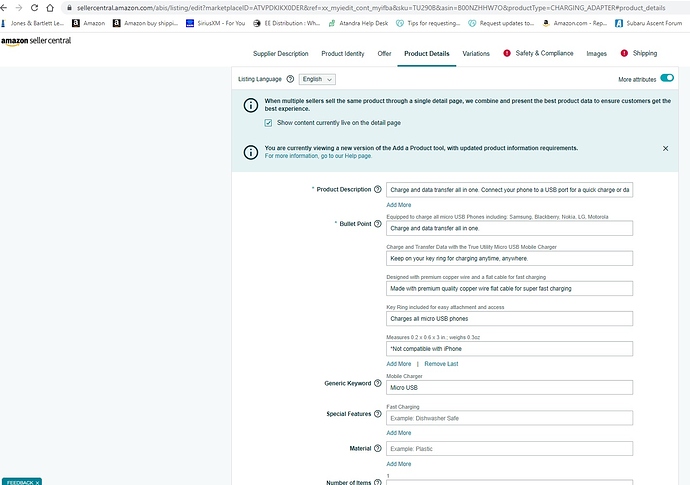Screen dimensions: 690x485
Task: Uncheck Show content currently live checkbox
Action: tap(268, 123)
